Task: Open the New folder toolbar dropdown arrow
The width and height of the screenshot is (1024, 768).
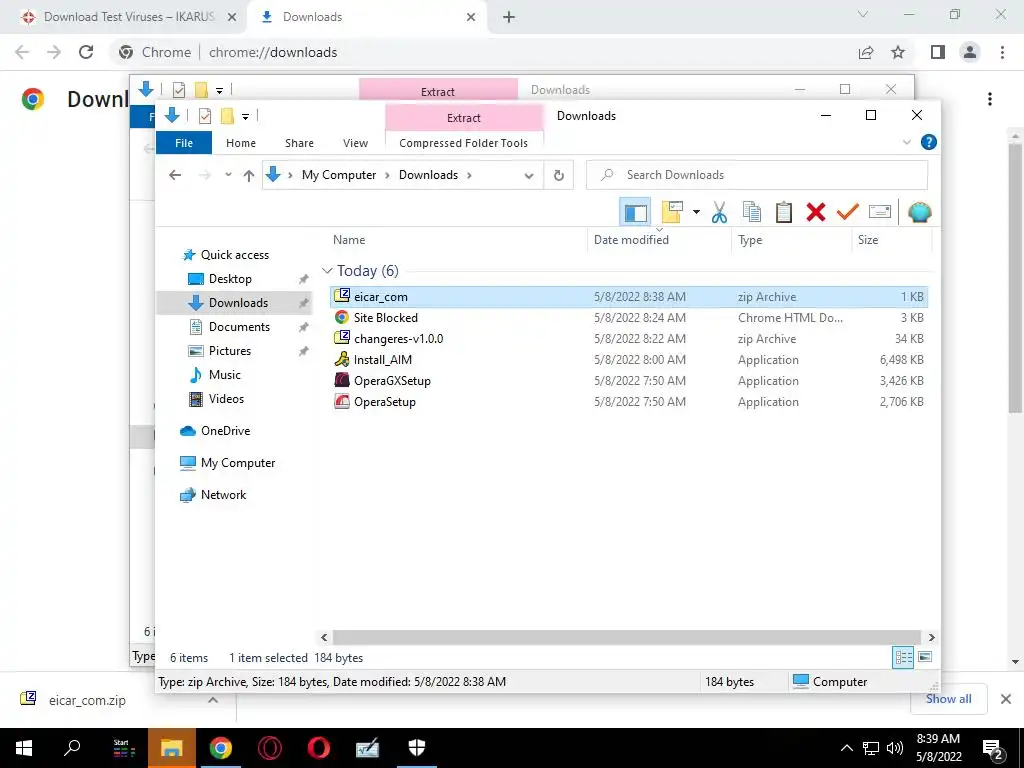Action: point(696,212)
